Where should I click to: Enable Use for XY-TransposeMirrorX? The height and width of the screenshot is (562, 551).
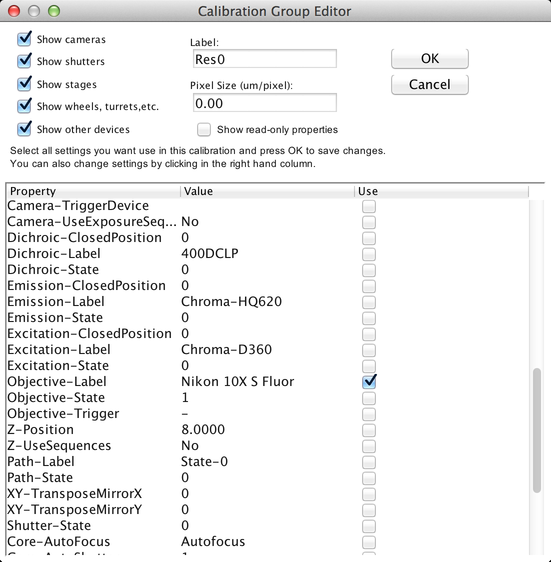tap(369, 494)
